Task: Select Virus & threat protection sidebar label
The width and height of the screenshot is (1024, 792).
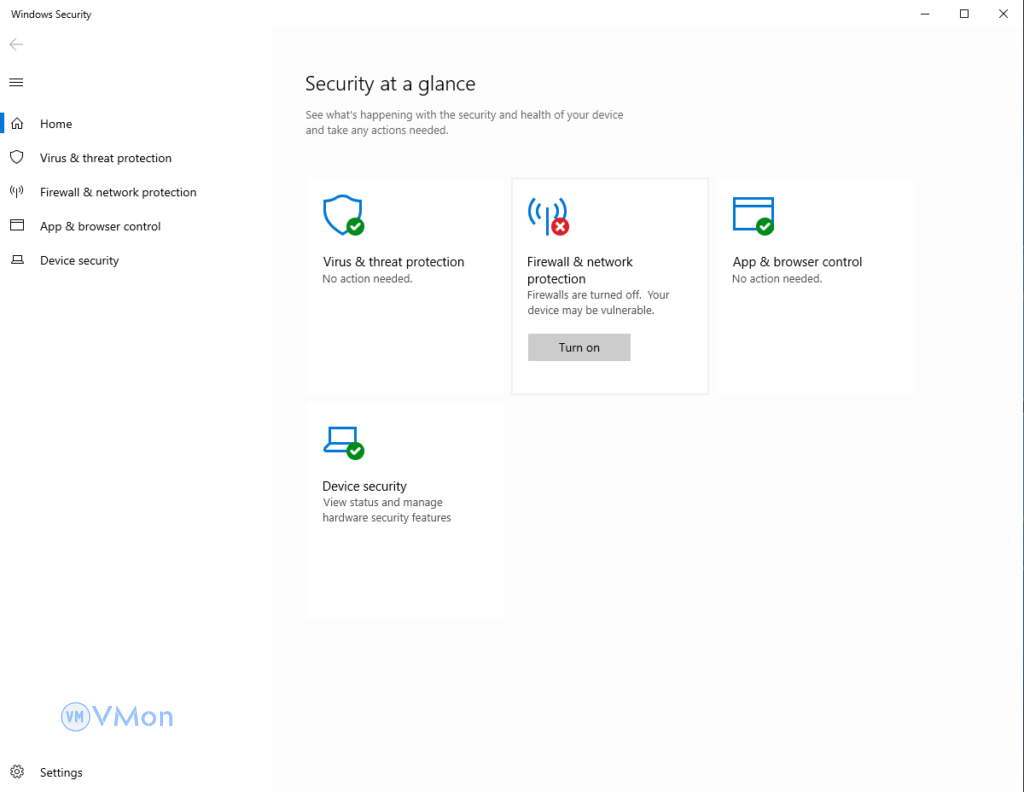Action: pyautogui.click(x=106, y=158)
